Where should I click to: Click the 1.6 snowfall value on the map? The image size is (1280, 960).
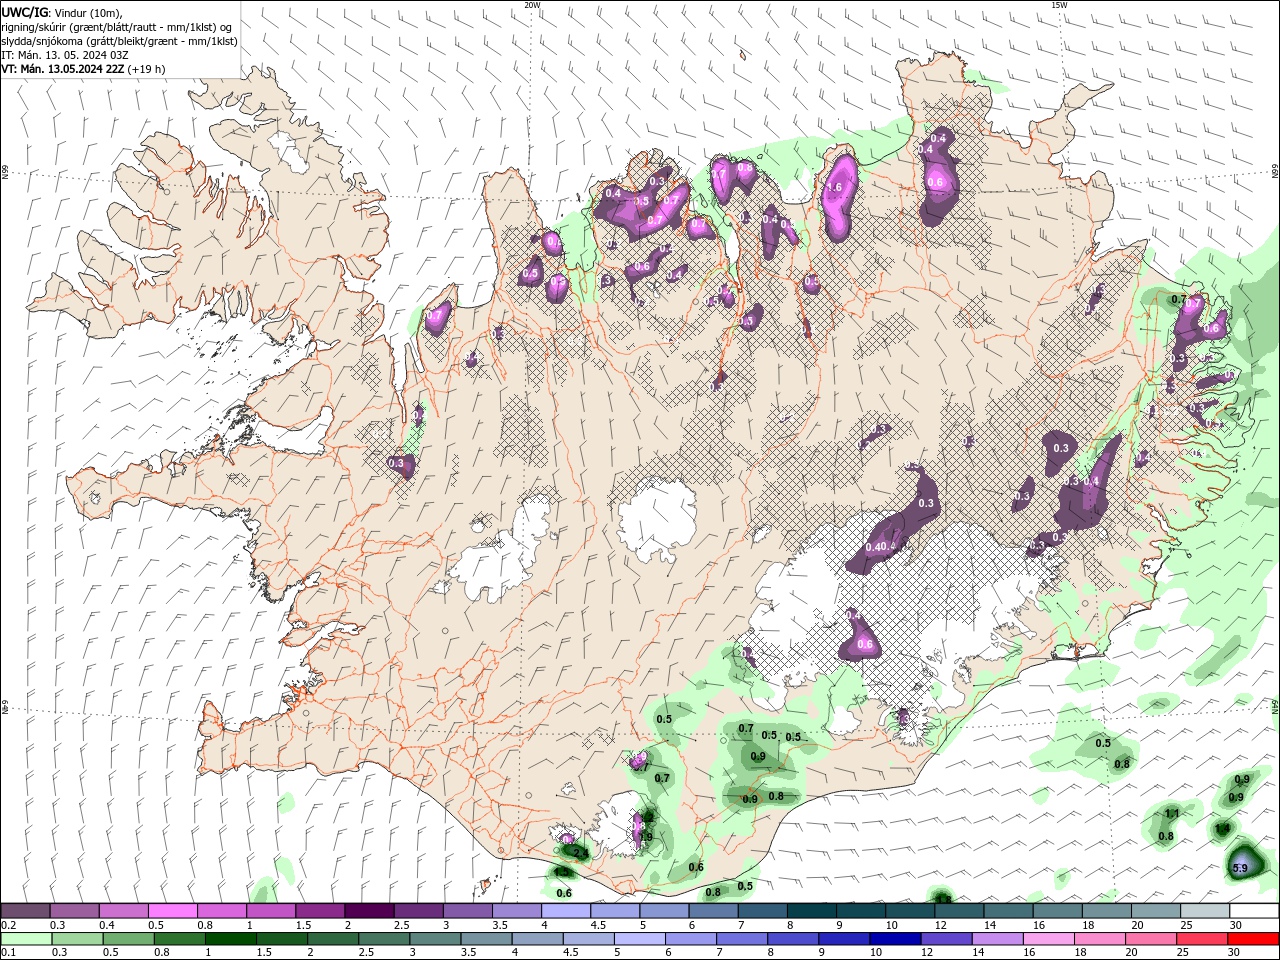(836, 187)
